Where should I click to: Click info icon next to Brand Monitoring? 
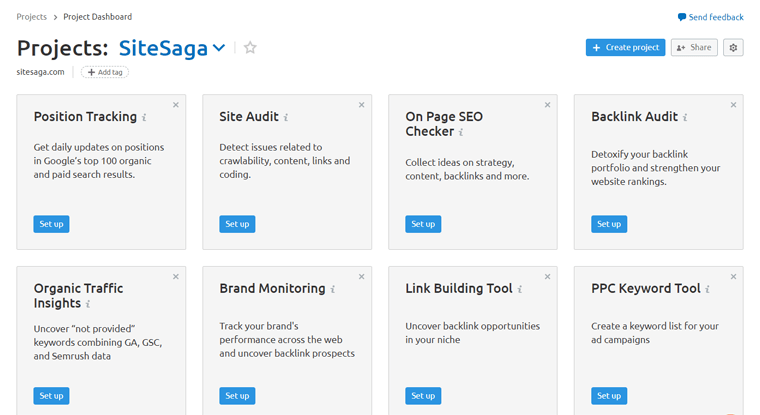click(332, 289)
